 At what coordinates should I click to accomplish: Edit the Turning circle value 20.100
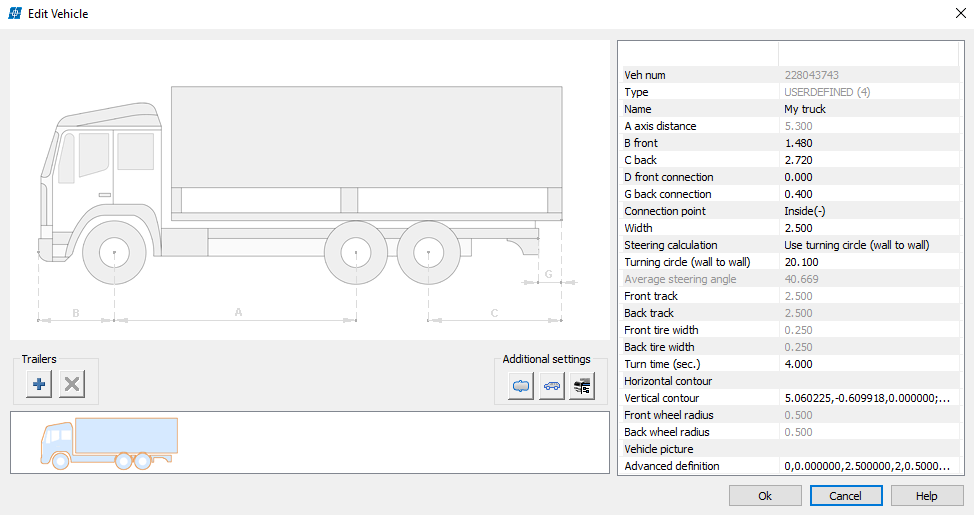(x=866, y=262)
